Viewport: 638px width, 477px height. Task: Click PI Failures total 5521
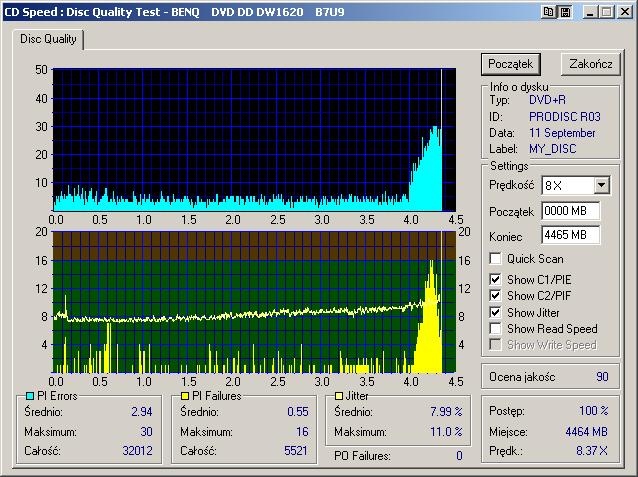click(296, 451)
